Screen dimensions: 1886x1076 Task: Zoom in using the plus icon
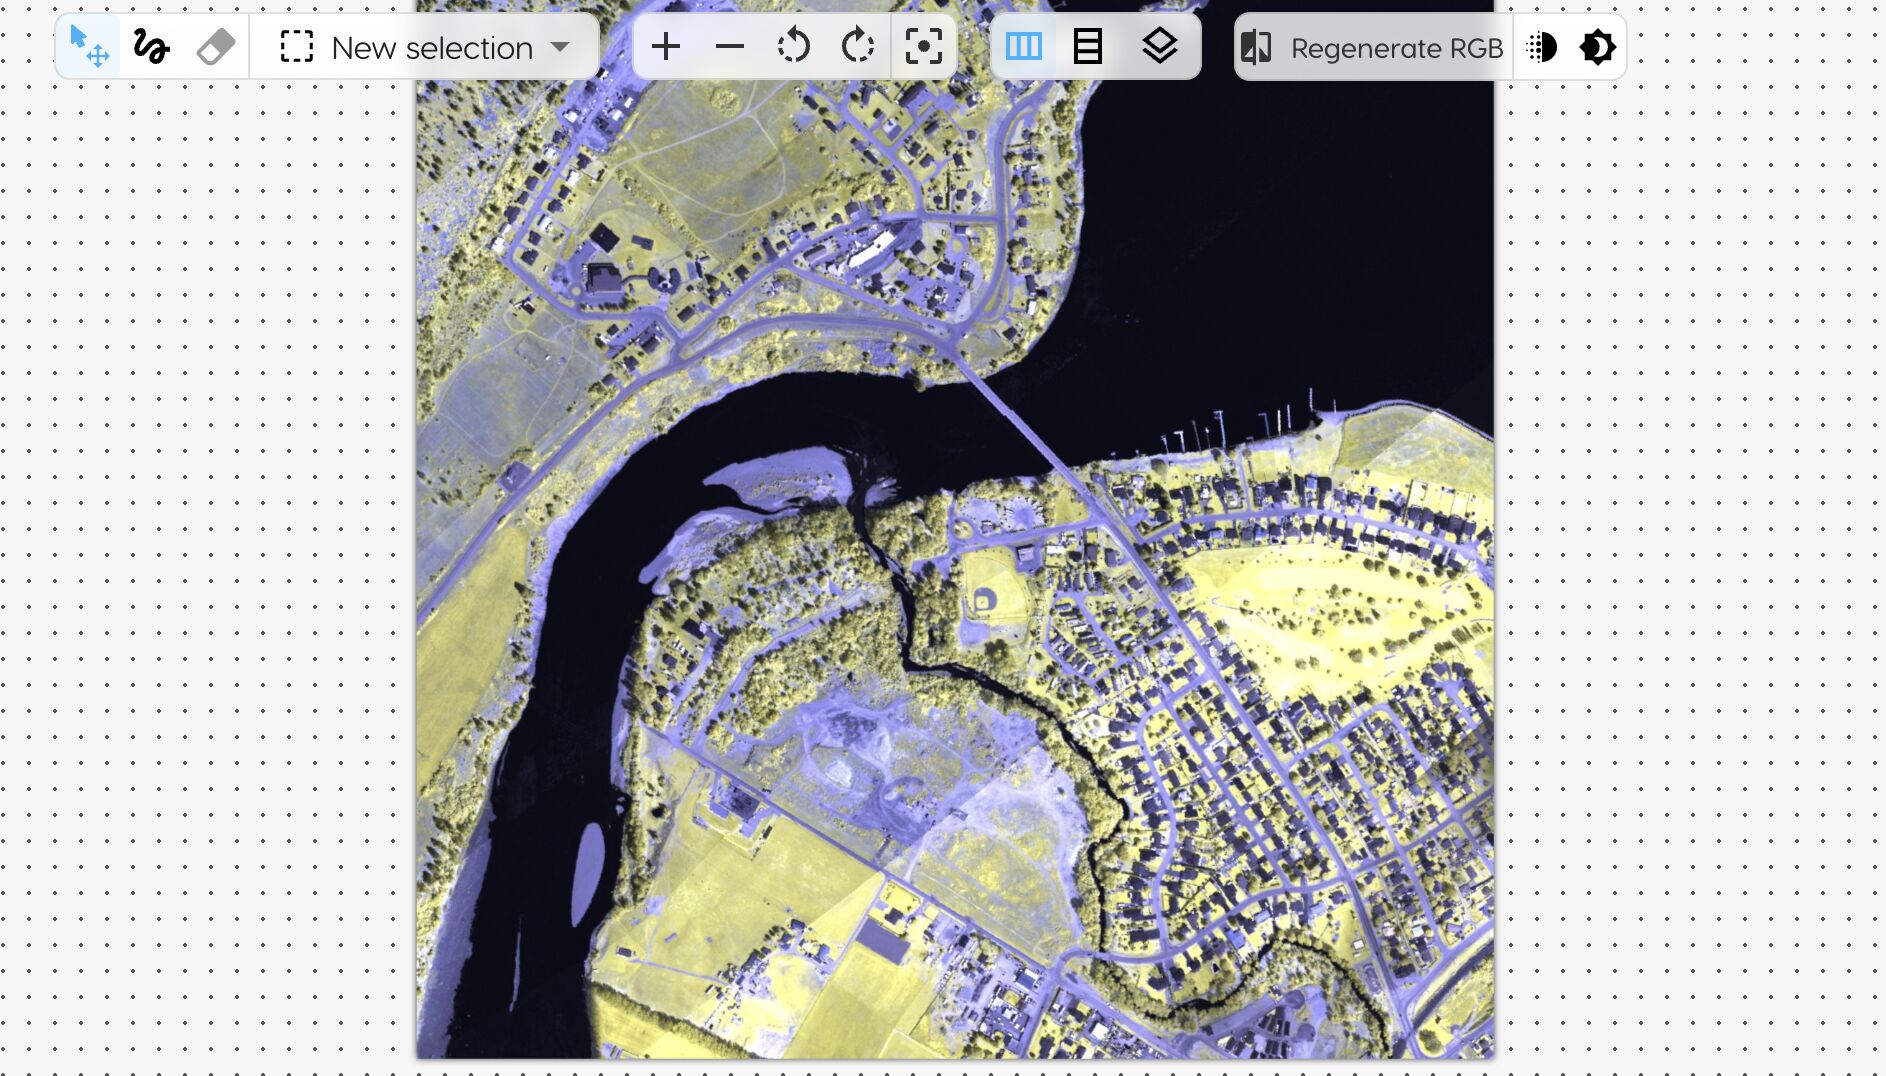point(666,46)
